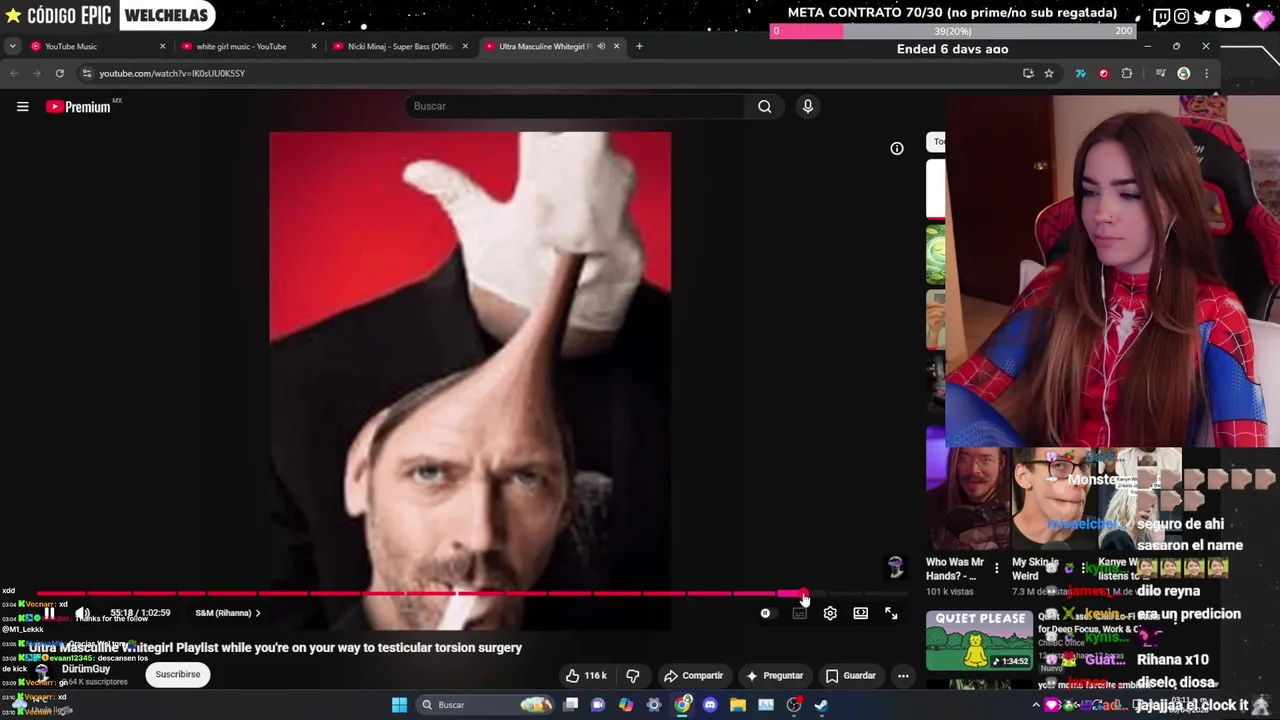Seek on the video progress bar

click(470, 594)
